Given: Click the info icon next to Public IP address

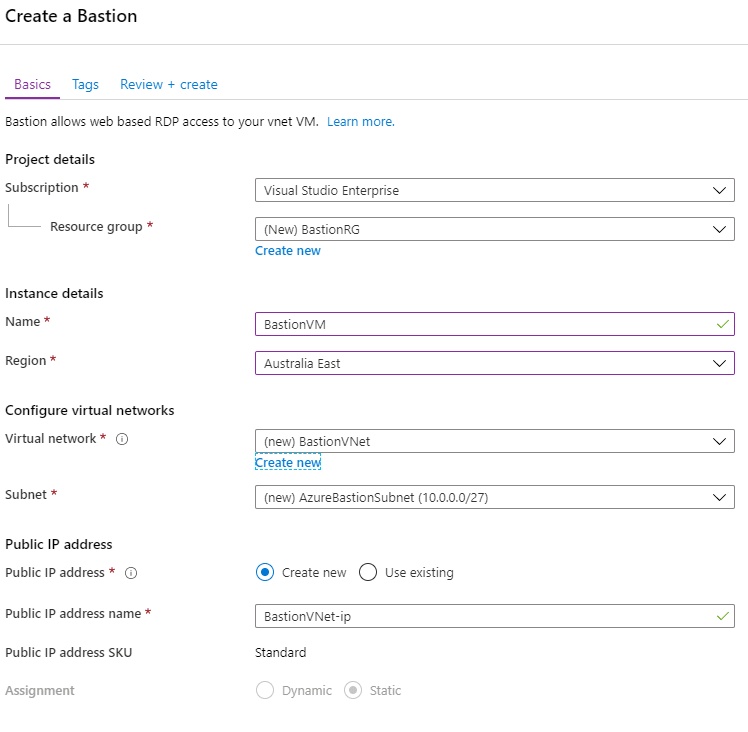Looking at the screenshot, I should coord(131,573).
